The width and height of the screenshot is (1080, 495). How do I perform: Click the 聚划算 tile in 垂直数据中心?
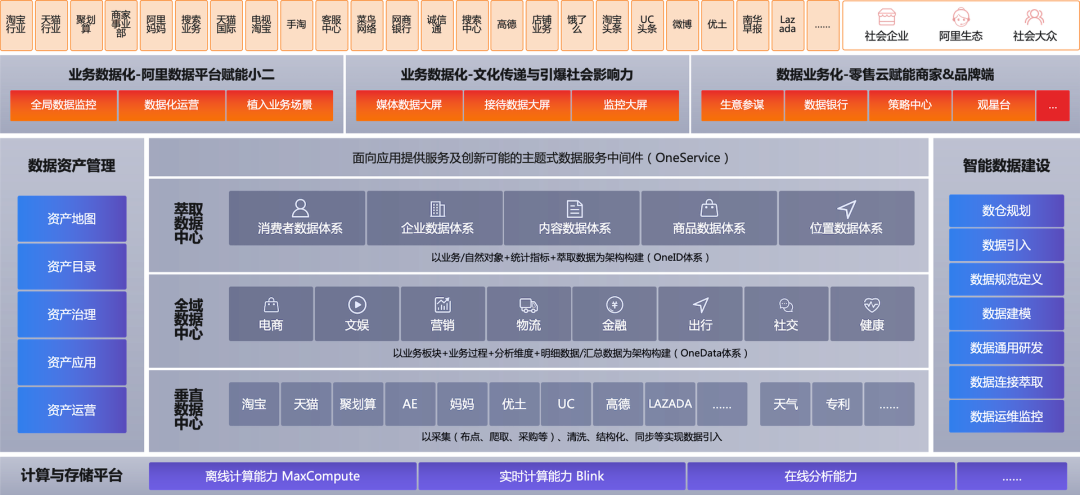[x=358, y=404]
